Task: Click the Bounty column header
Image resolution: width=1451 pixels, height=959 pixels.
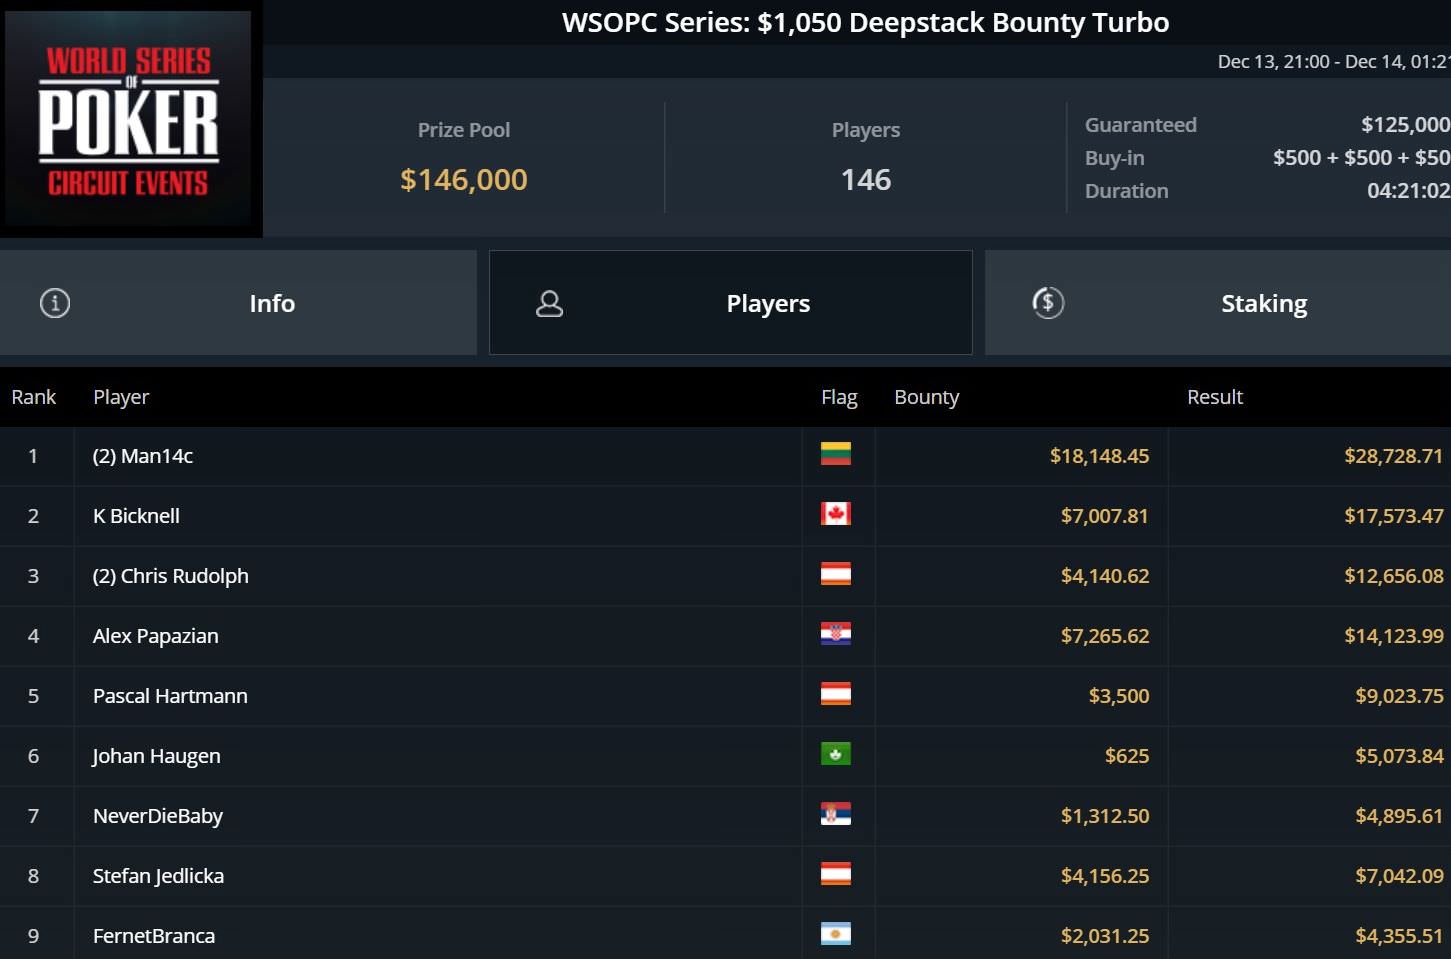Action: [x=926, y=397]
